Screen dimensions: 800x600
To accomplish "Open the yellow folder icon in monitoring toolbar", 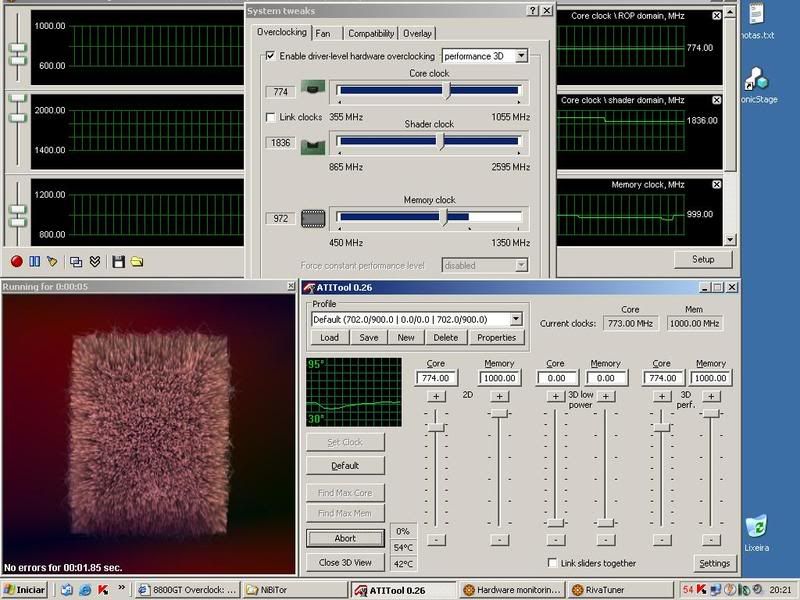I will click(137, 262).
